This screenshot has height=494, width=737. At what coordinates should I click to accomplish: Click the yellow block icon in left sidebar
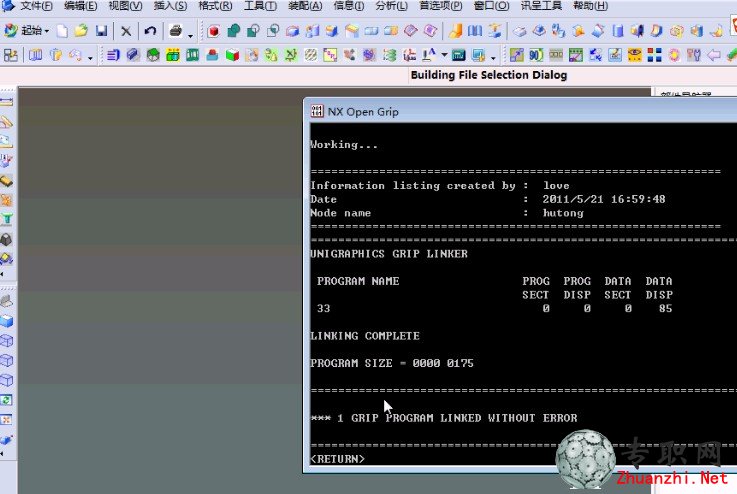(x=7, y=180)
